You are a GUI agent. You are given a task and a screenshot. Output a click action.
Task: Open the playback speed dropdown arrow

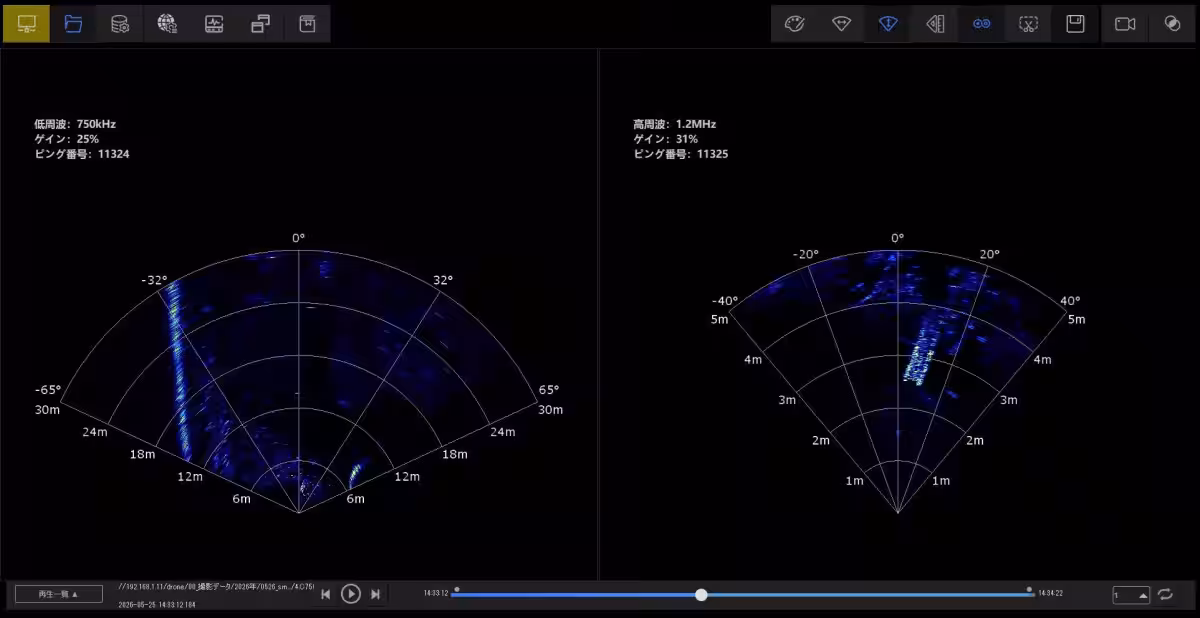coord(1143,595)
